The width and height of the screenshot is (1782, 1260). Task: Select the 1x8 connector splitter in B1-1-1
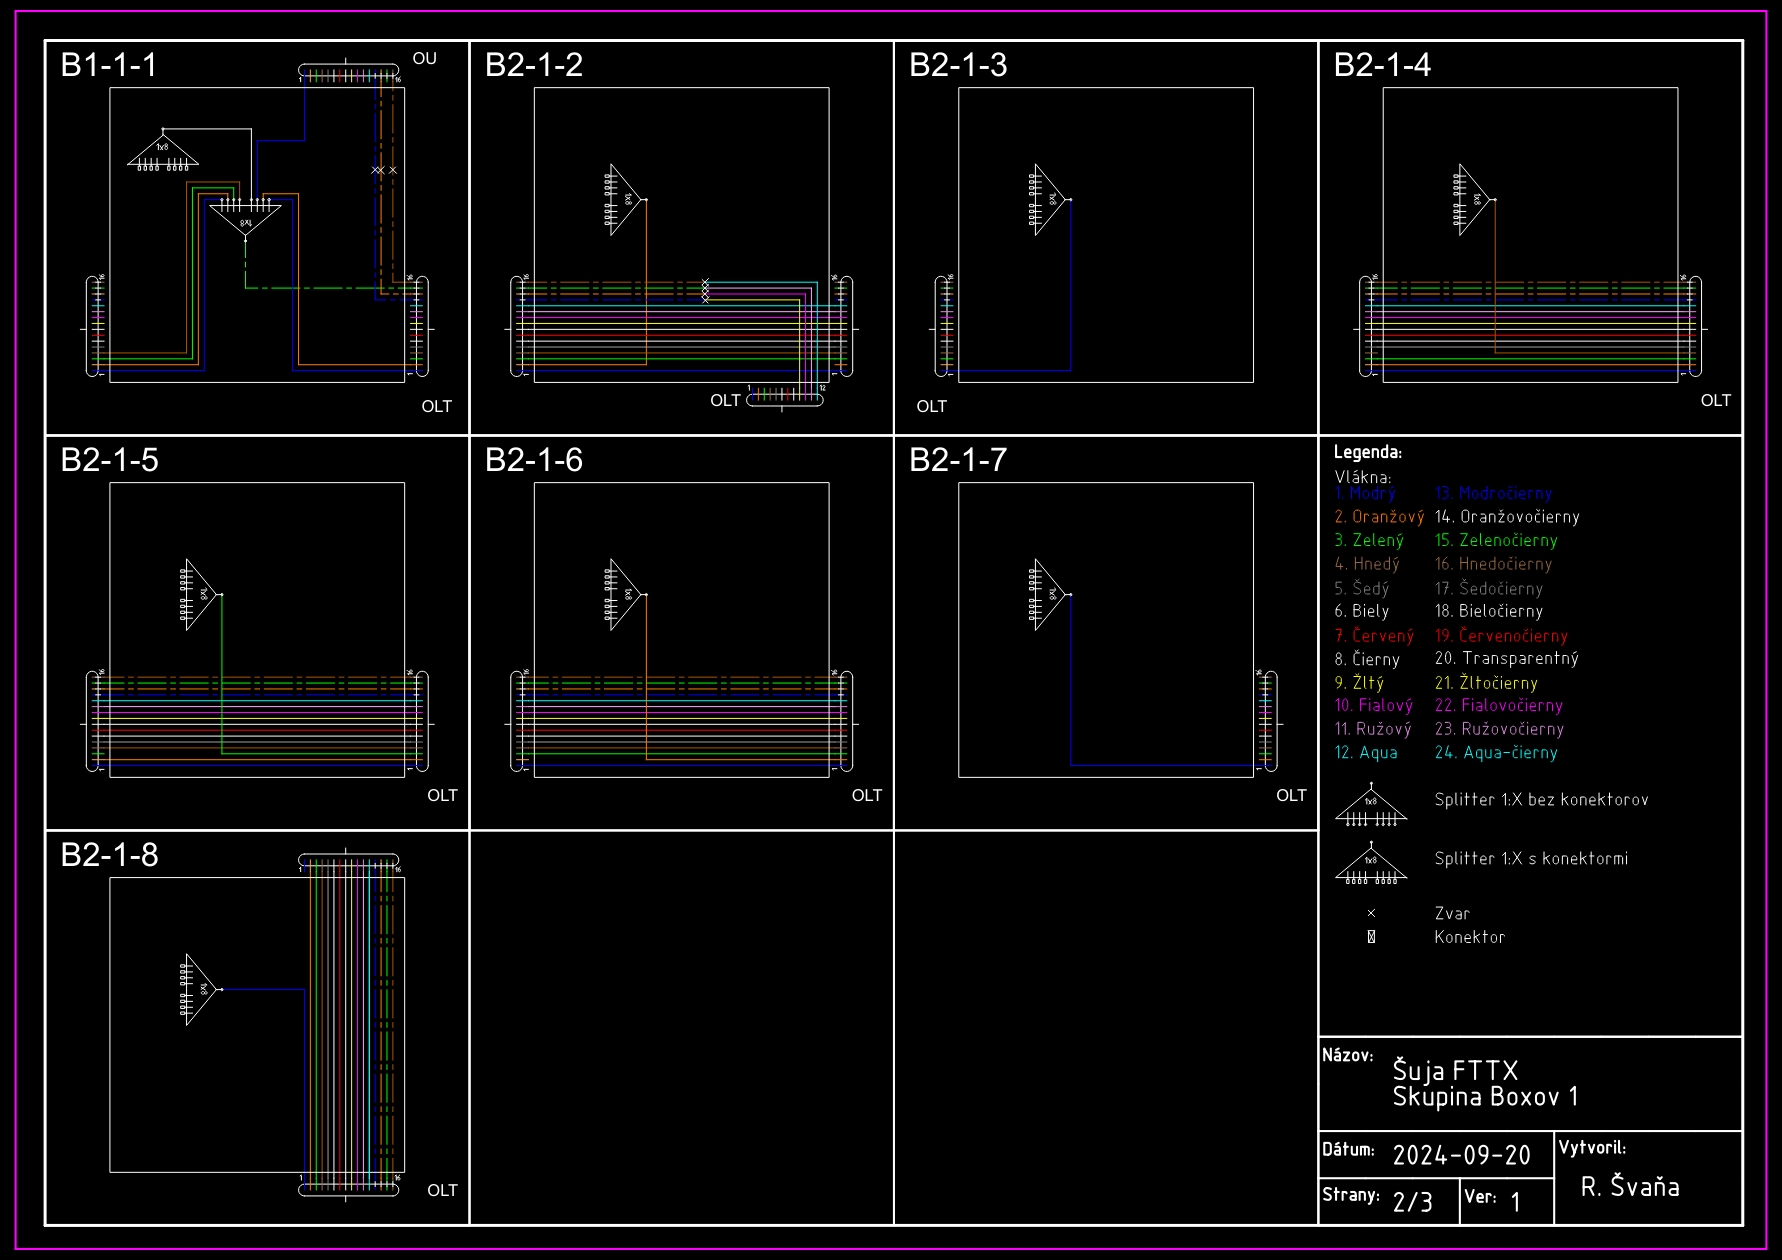pos(162,151)
